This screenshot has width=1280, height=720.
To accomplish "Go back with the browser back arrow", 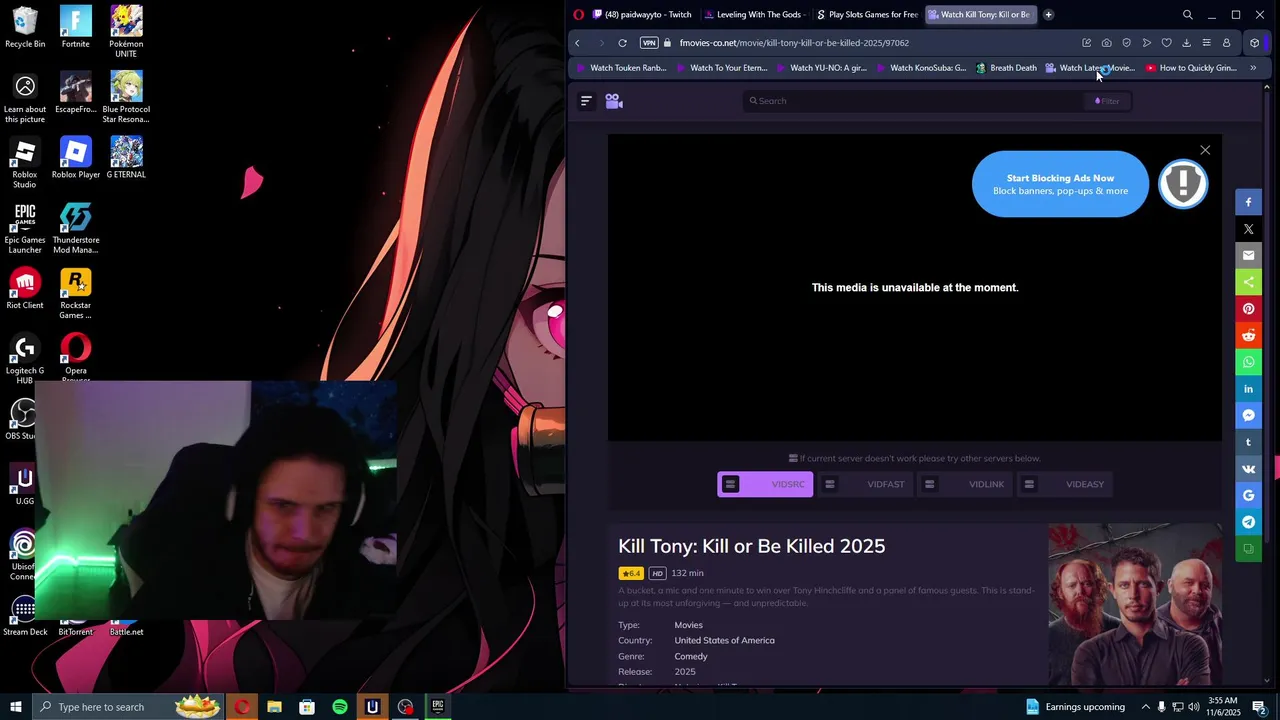I will point(577,43).
